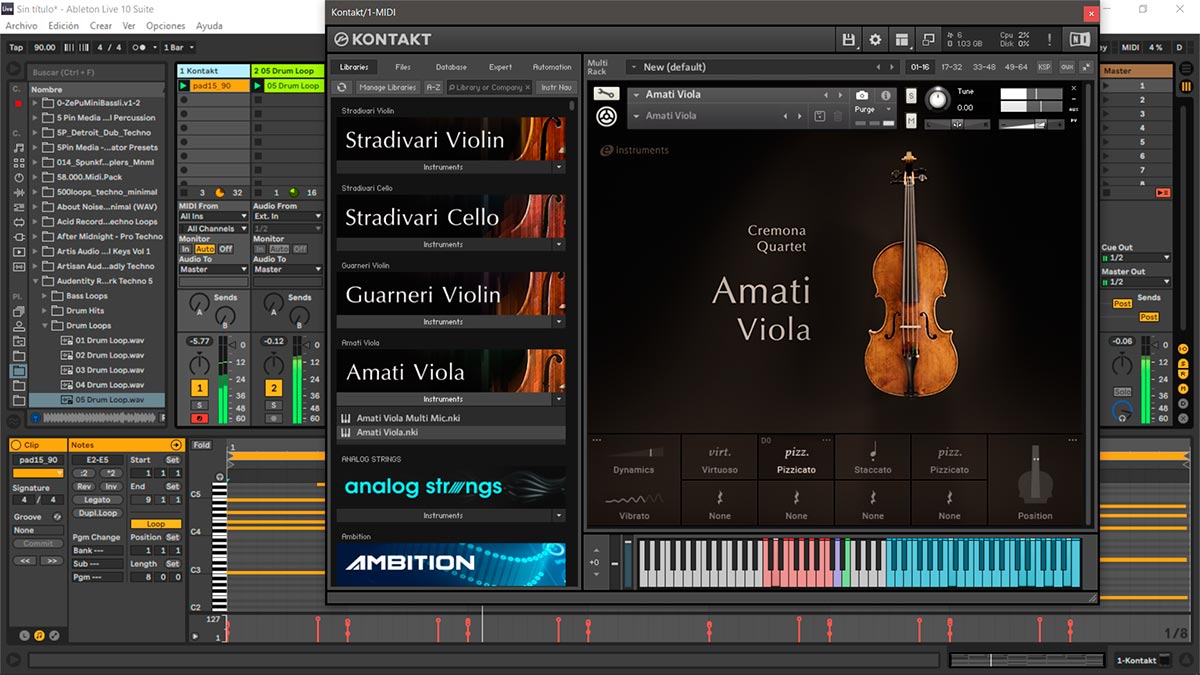Open All Channels dropdown on track 1

(213, 229)
